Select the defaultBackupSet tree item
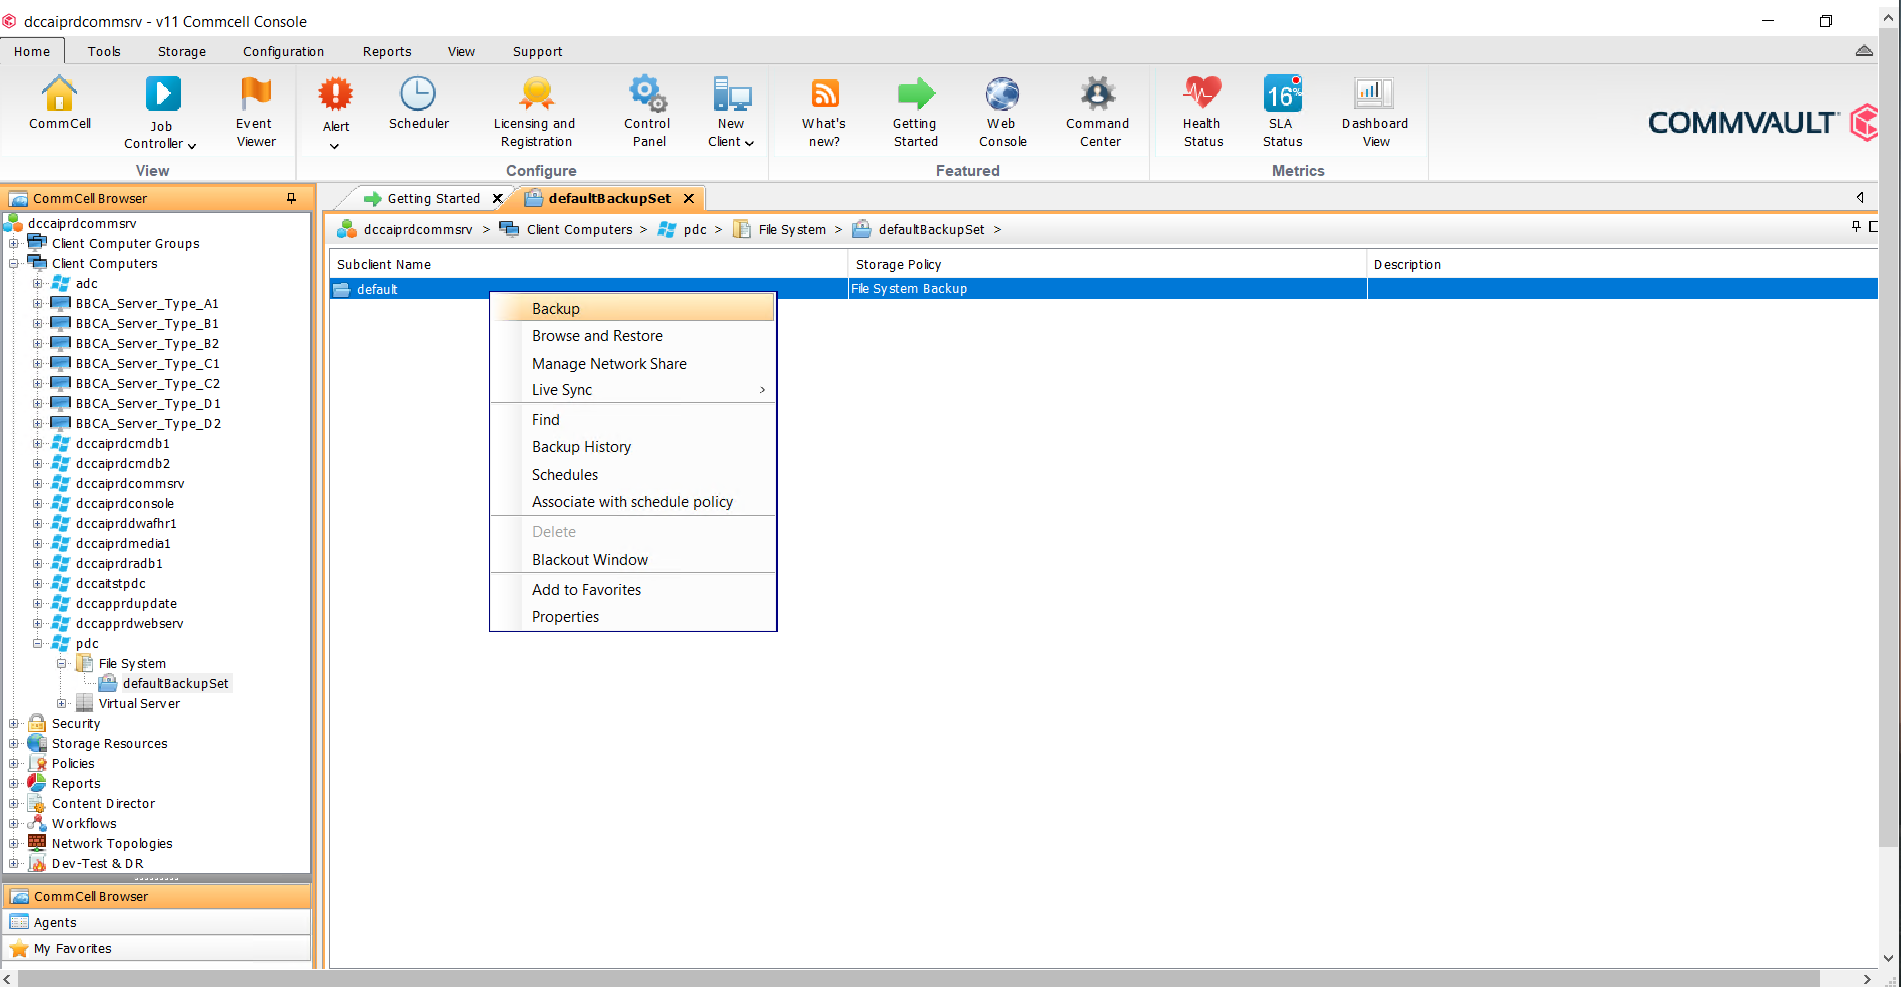Image resolution: width=1901 pixels, height=987 pixels. pos(175,683)
